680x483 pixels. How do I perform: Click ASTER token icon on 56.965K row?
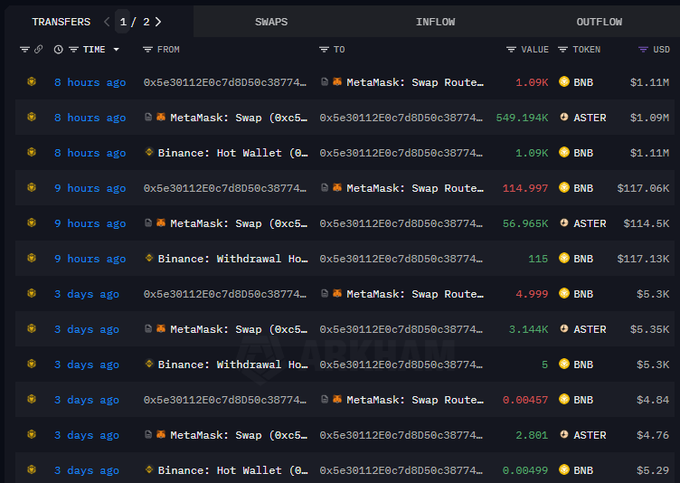click(564, 222)
